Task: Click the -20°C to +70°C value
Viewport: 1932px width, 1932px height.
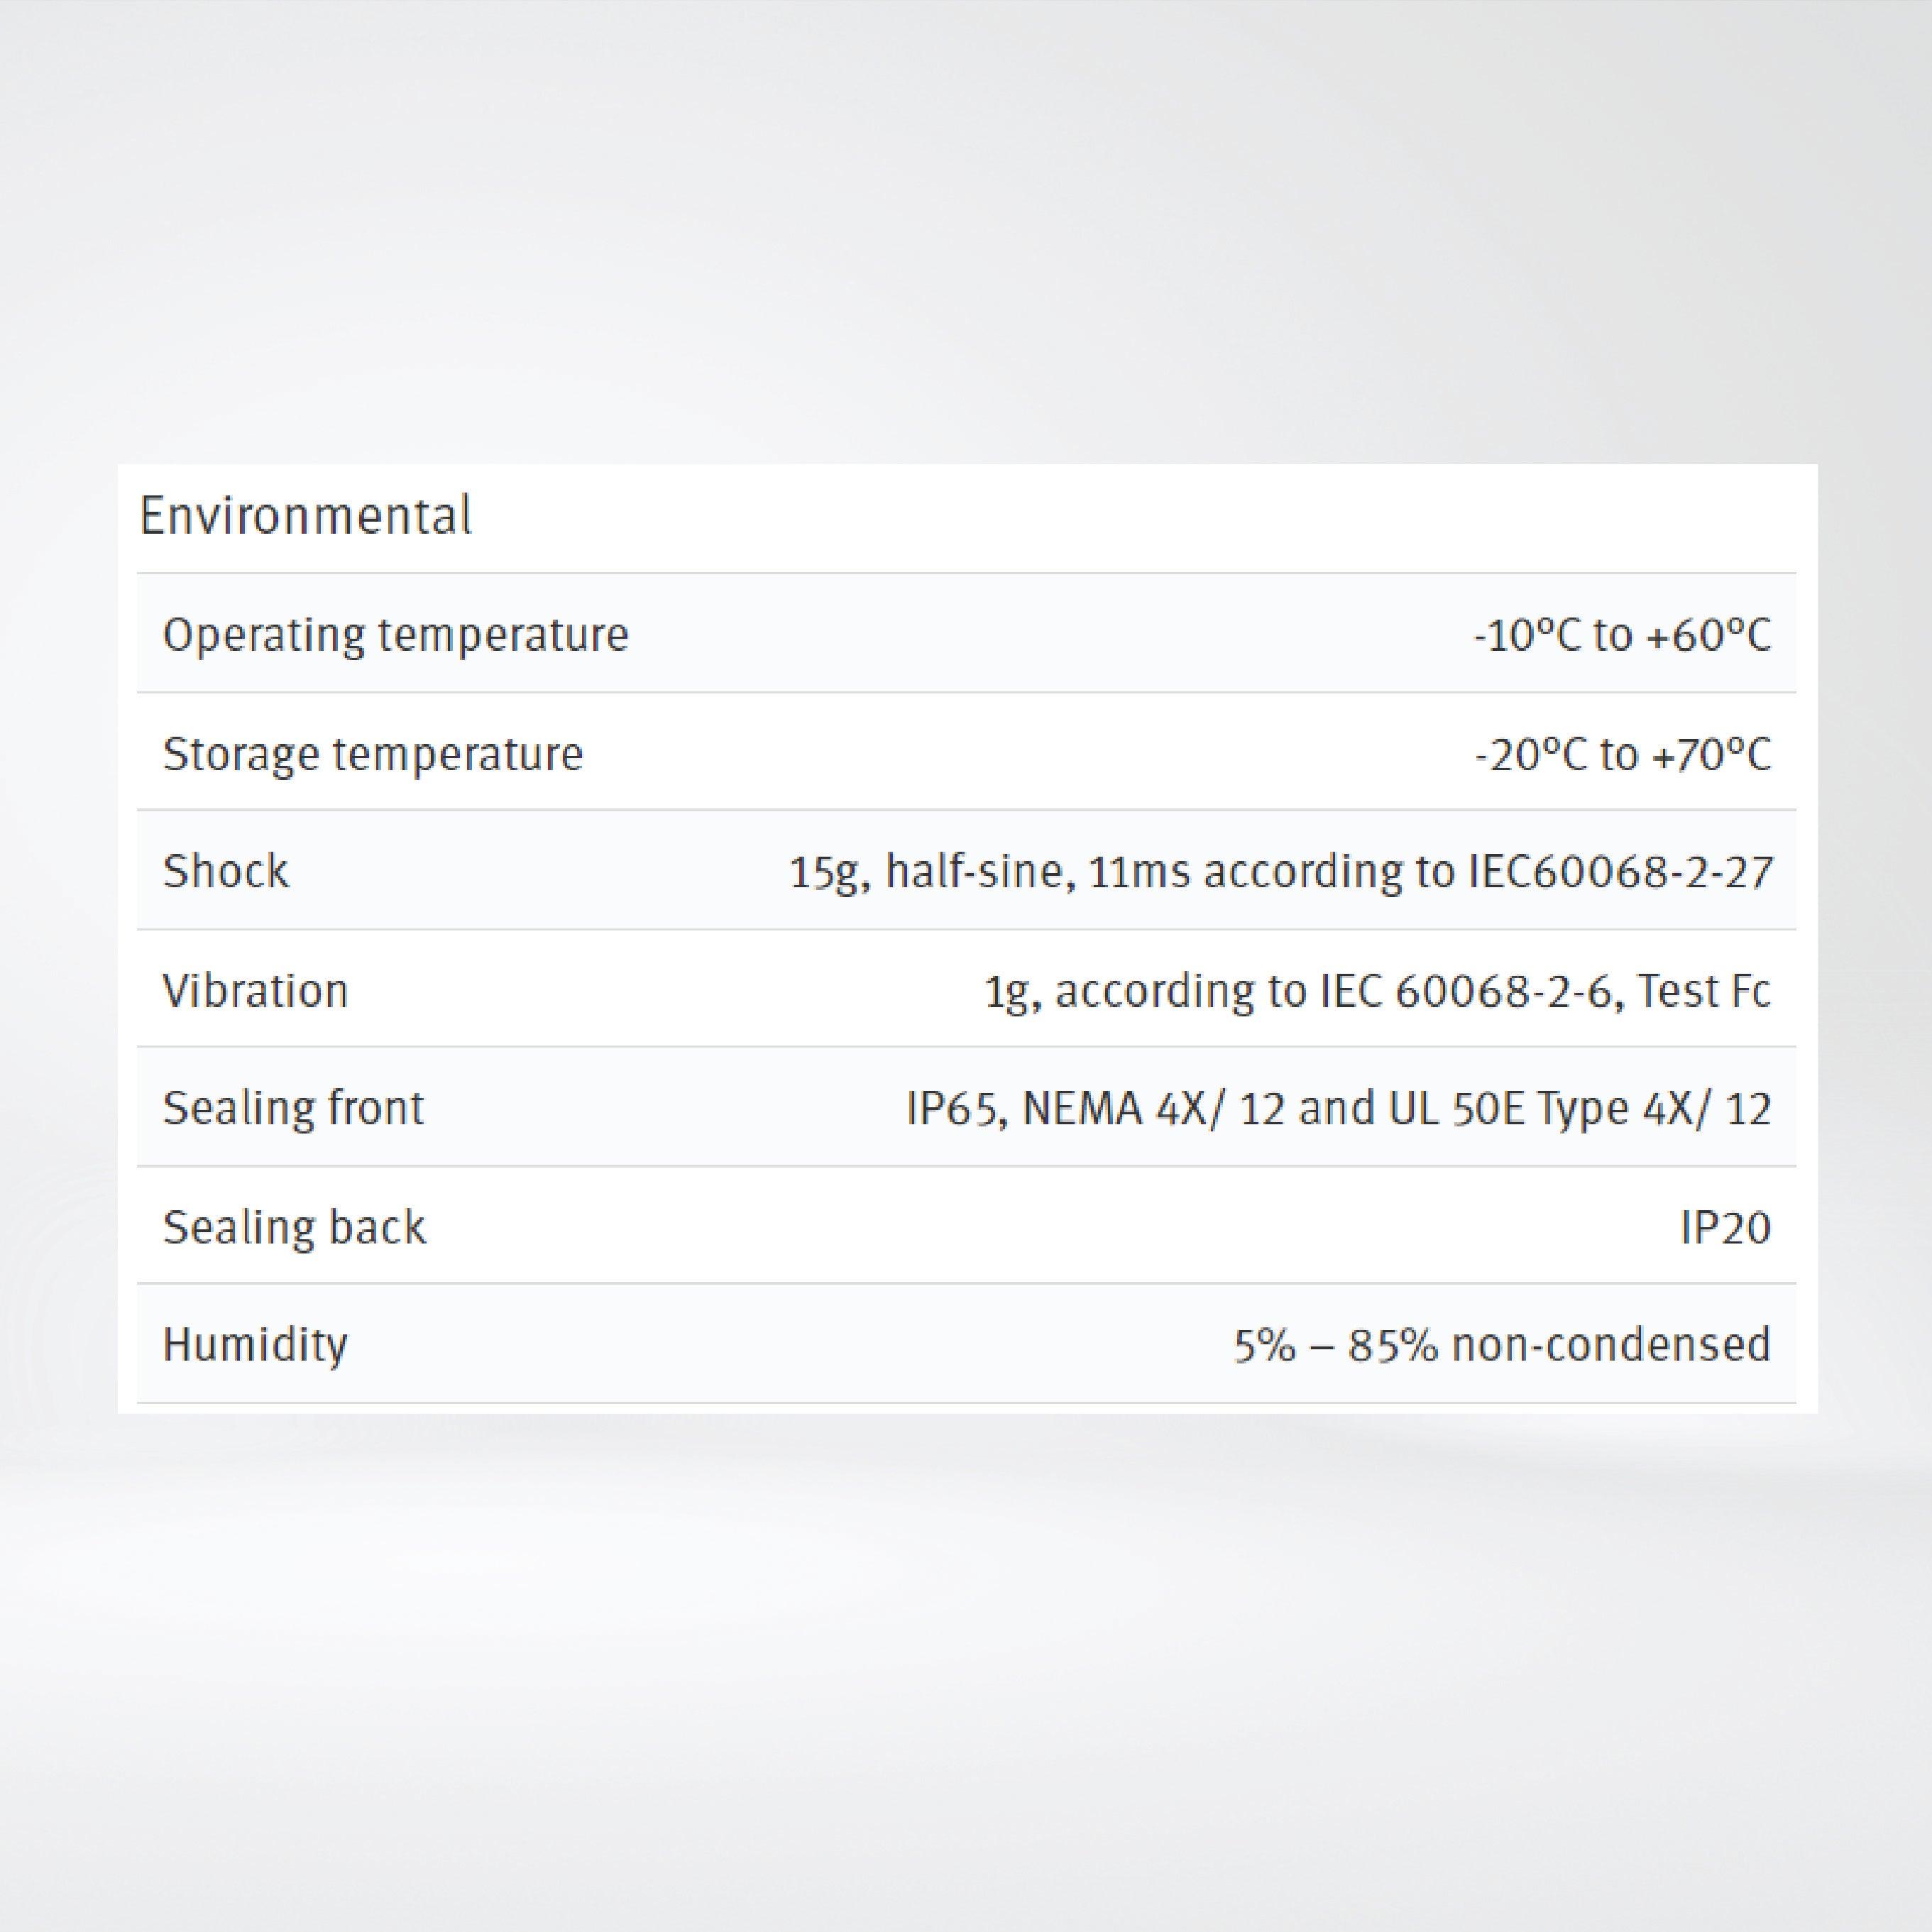Action: pyautogui.click(x=1622, y=754)
